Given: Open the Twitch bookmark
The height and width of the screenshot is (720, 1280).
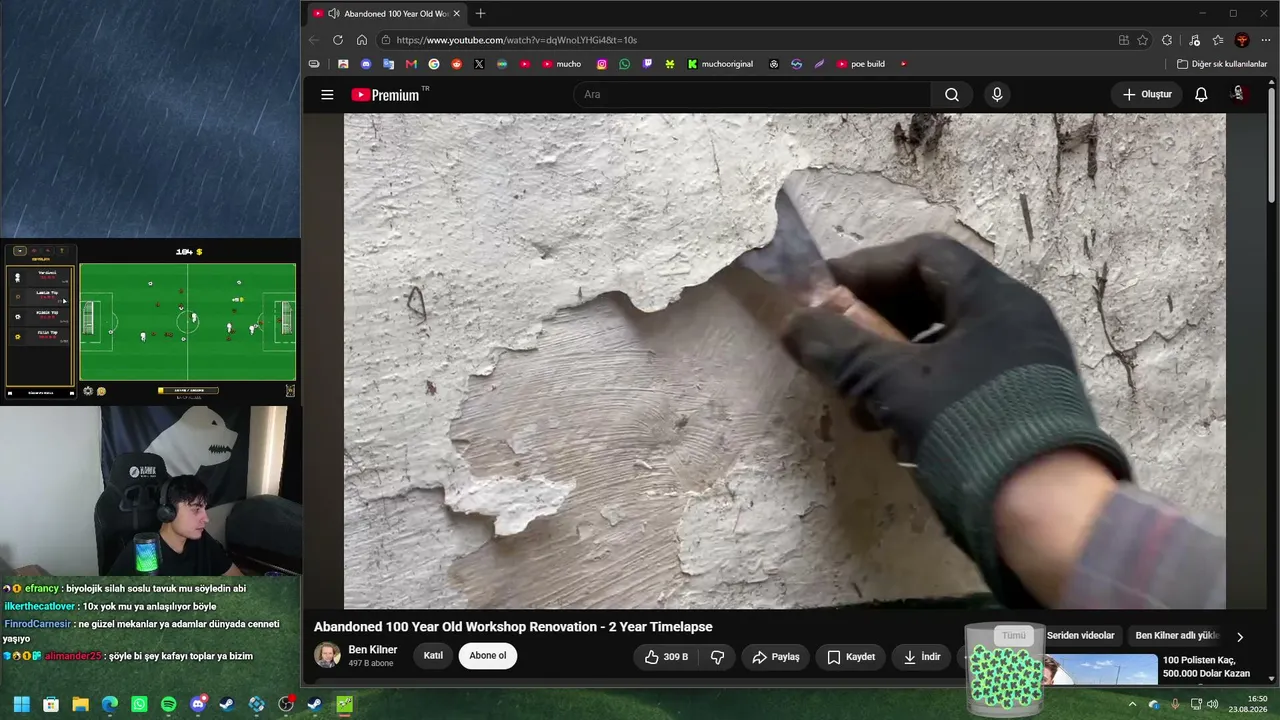Looking at the screenshot, I should (x=647, y=64).
